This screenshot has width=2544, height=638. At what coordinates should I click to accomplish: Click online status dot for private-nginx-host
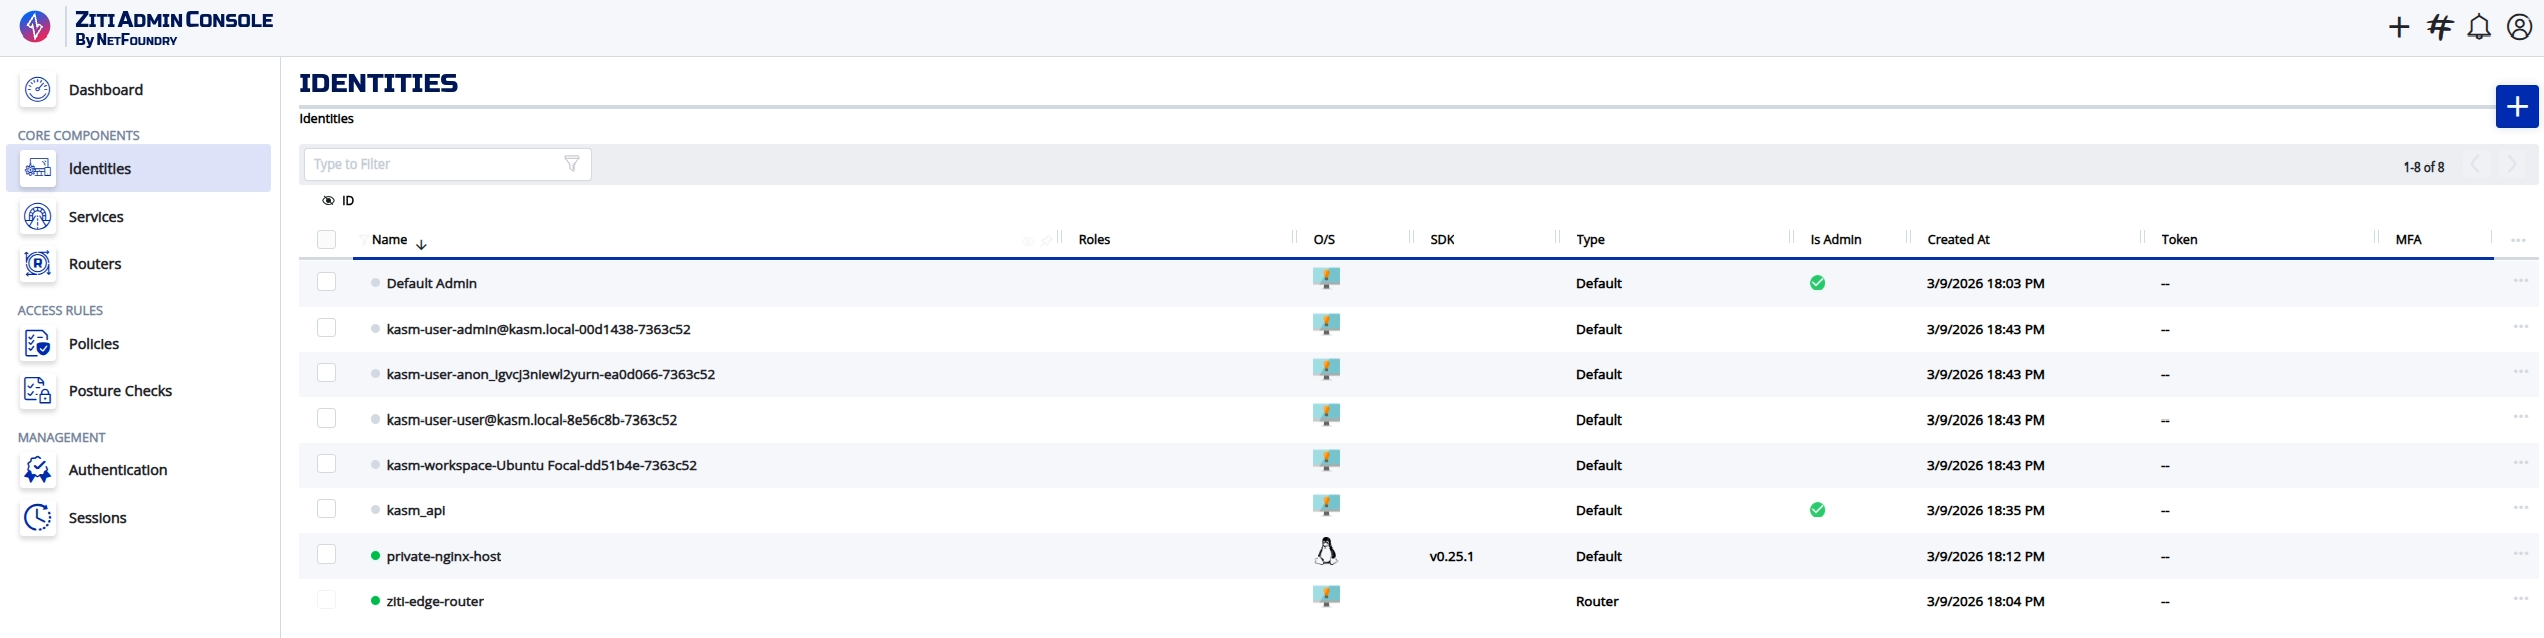point(375,556)
